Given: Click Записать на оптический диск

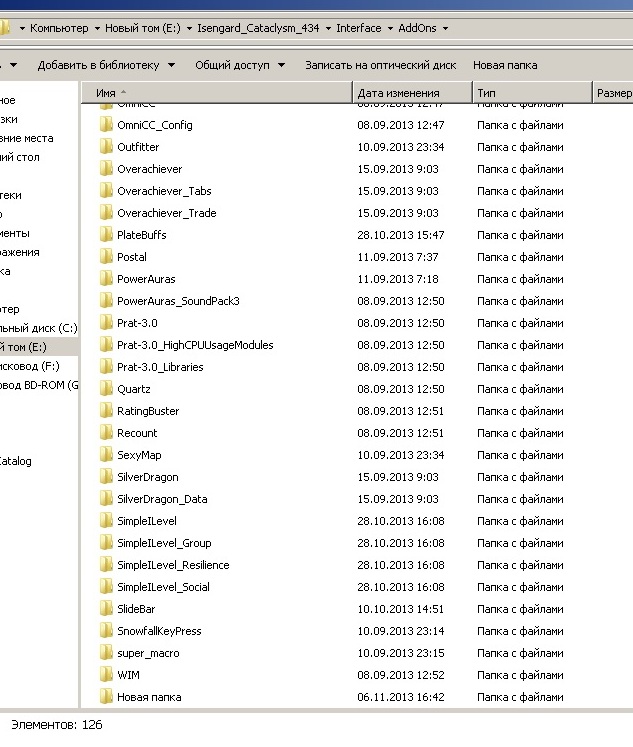Looking at the screenshot, I should [x=381, y=65].
